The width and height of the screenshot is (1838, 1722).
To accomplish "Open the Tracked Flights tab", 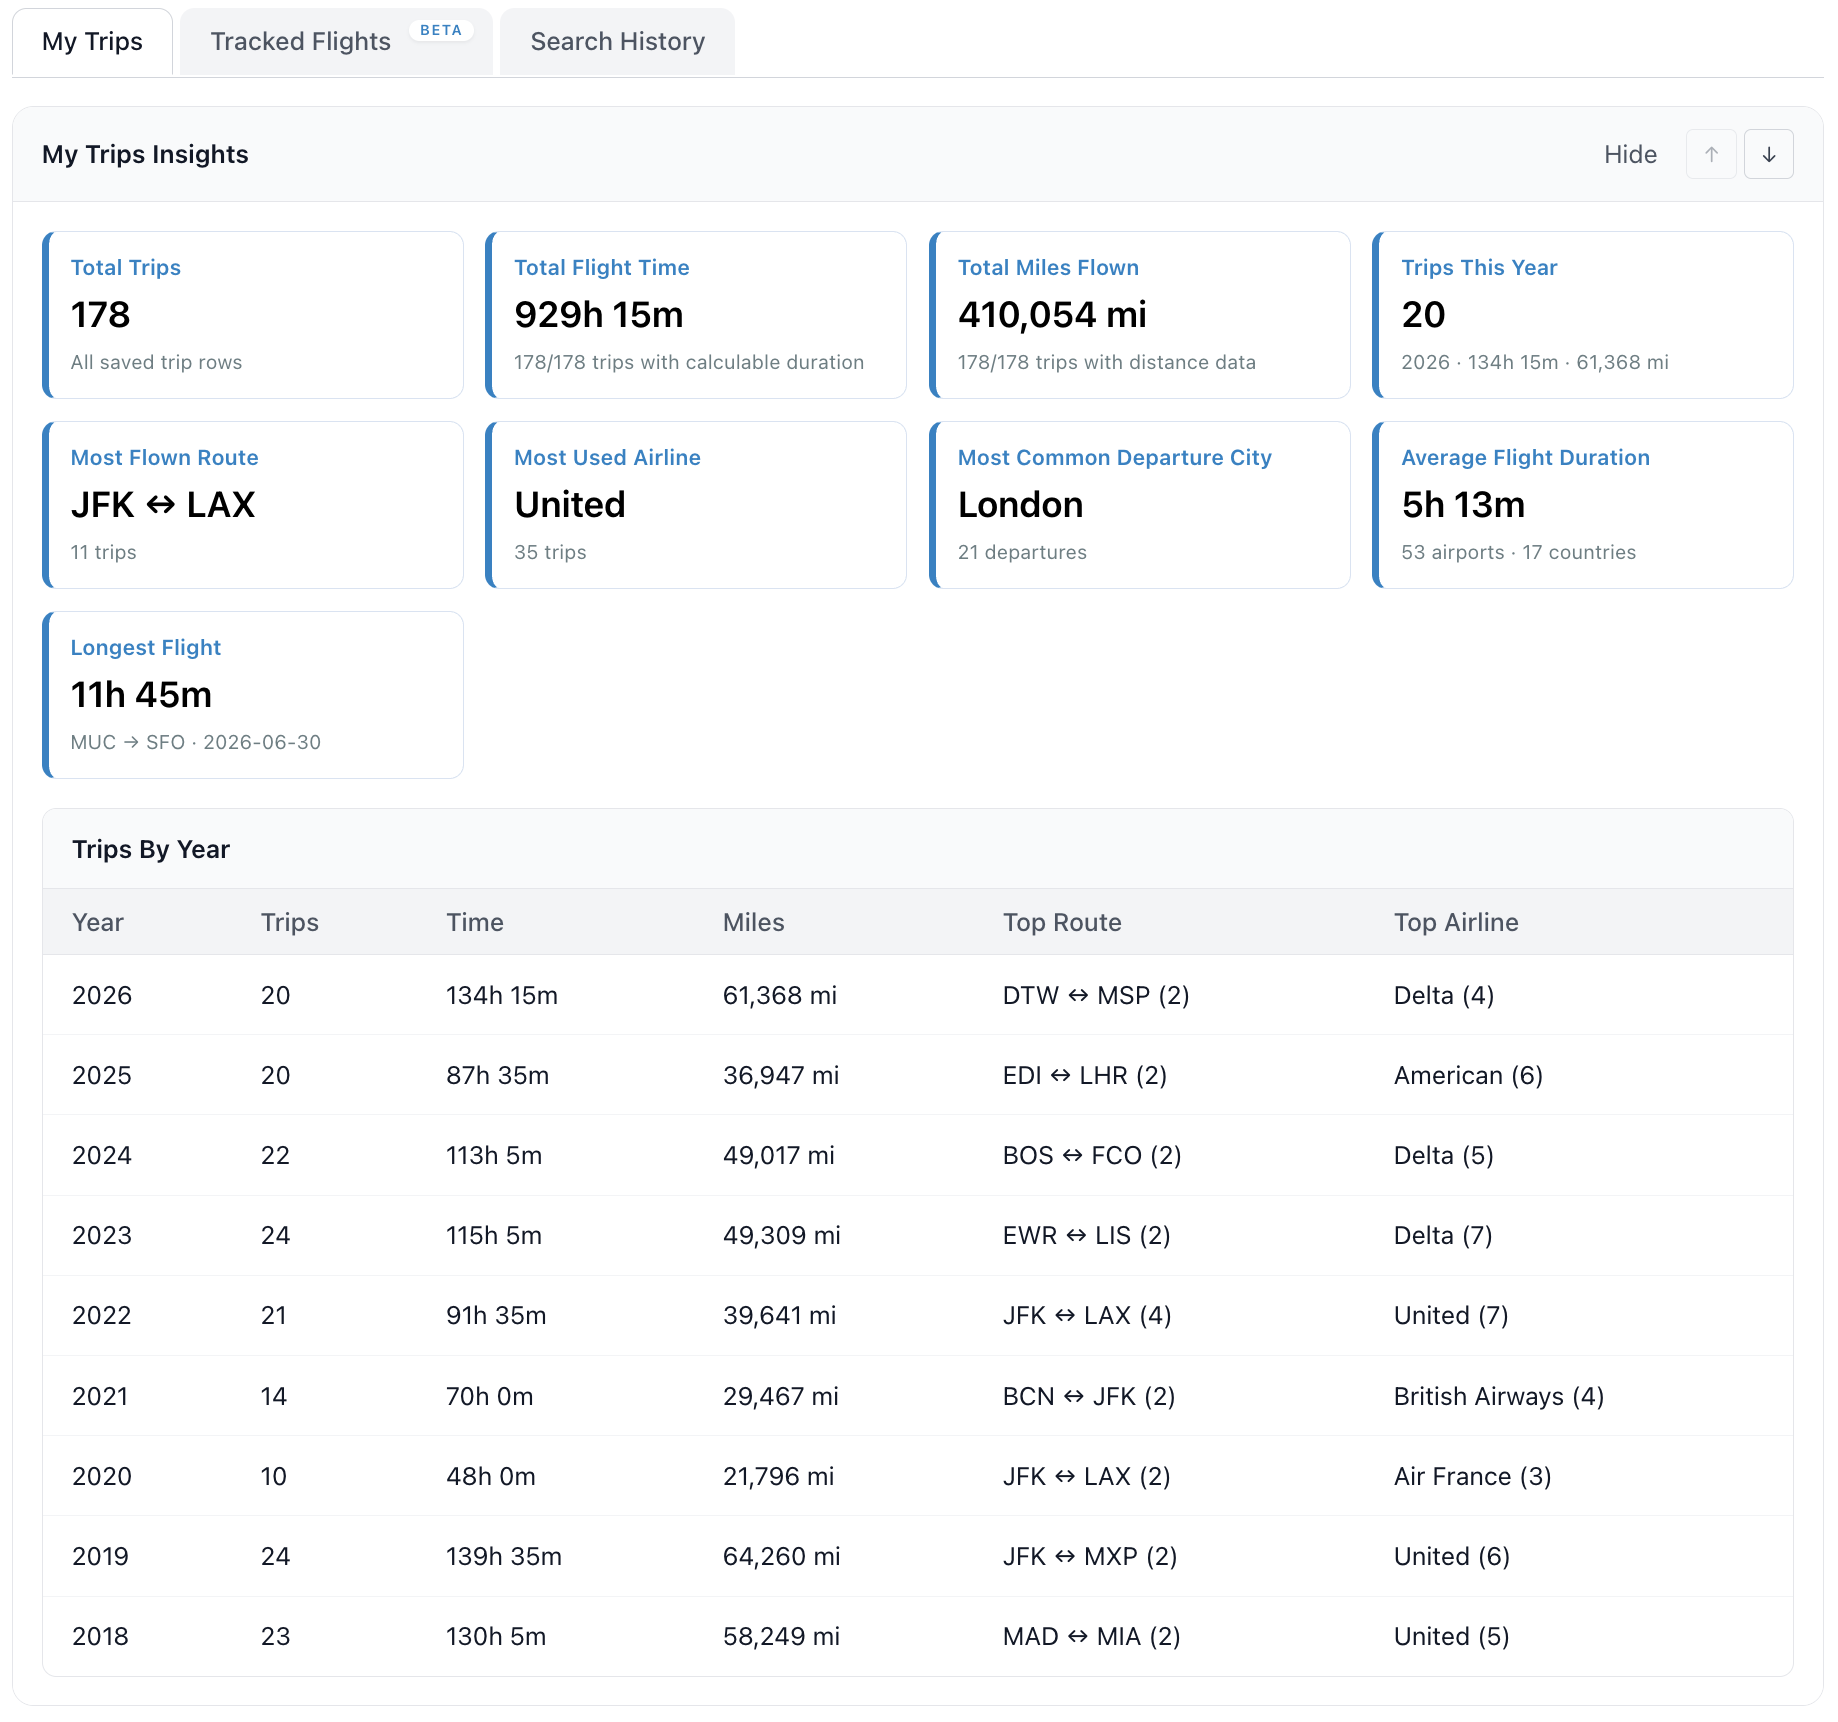I will pyautogui.click(x=336, y=42).
